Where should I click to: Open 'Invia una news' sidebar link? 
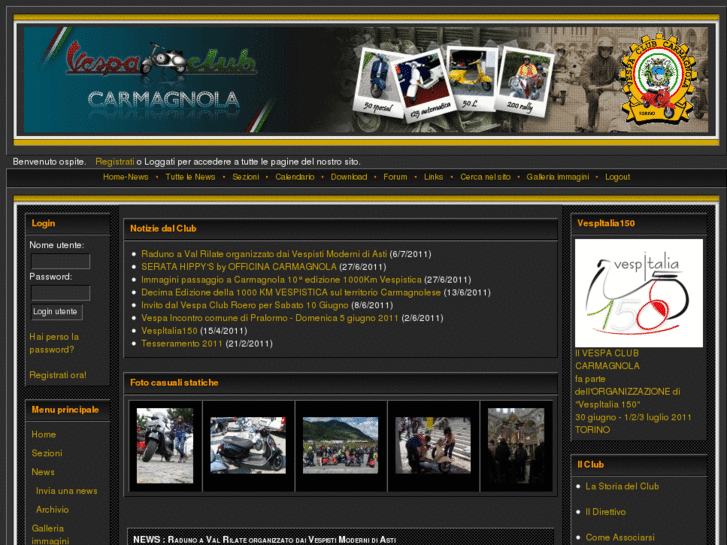pos(67,491)
